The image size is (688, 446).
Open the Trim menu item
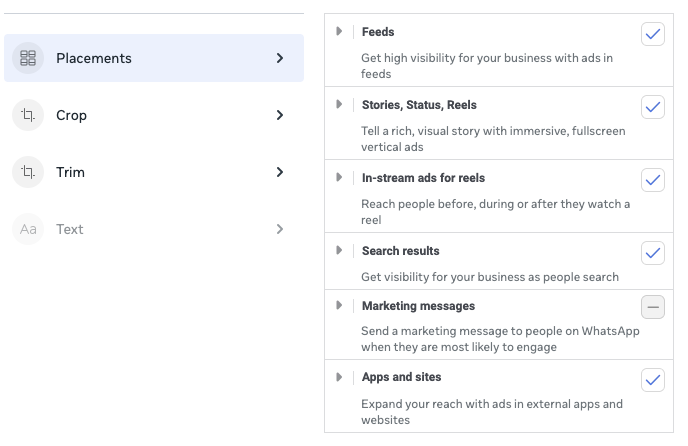pyautogui.click(x=150, y=172)
